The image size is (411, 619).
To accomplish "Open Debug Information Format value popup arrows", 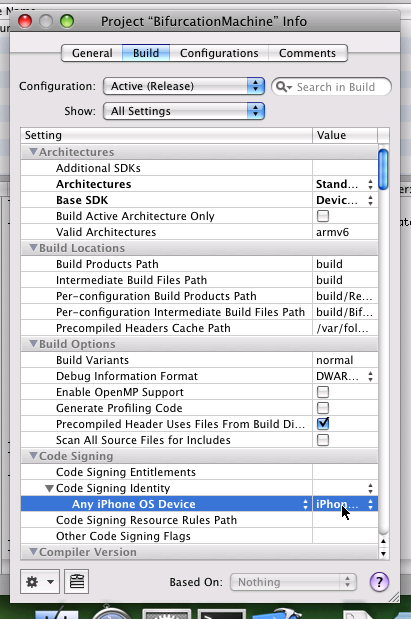I will pyautogui.click(x=370, y=376).
